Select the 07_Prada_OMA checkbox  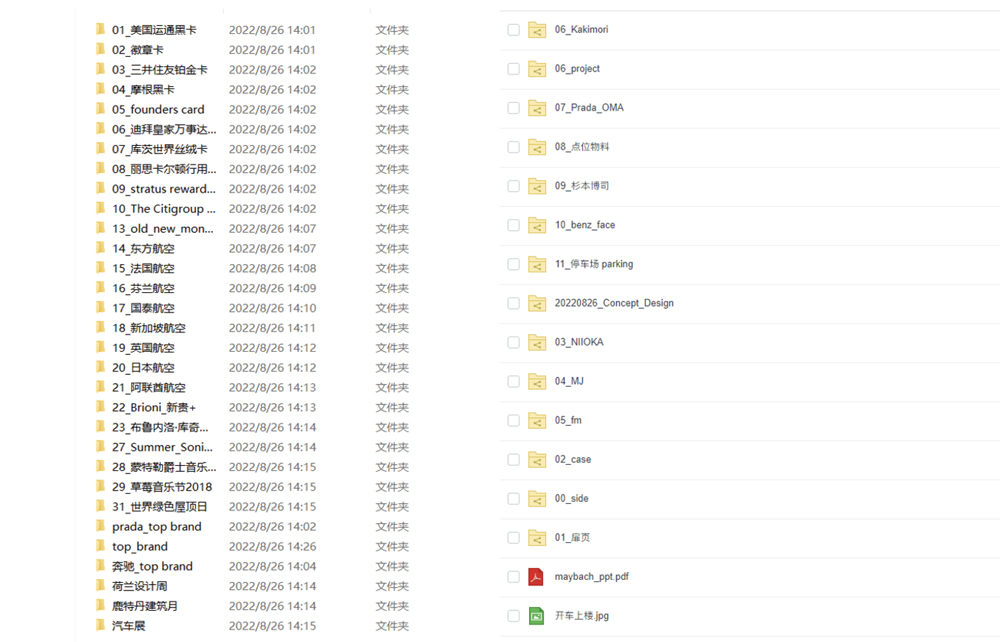(x=513, y=108)
